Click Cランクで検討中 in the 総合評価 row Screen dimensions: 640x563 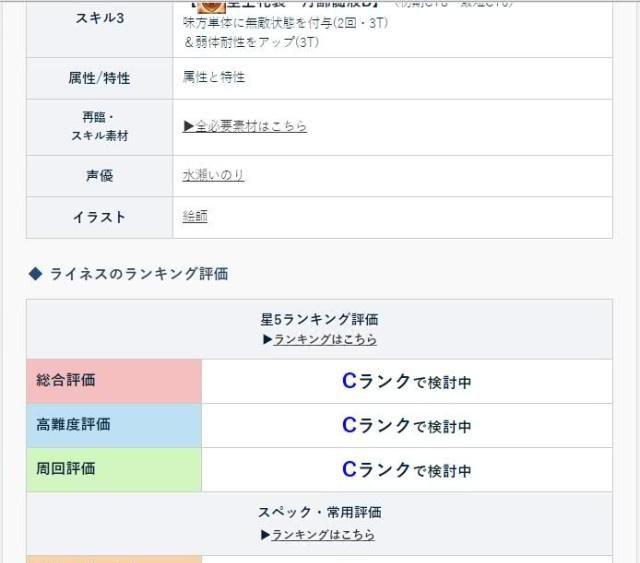406,381
